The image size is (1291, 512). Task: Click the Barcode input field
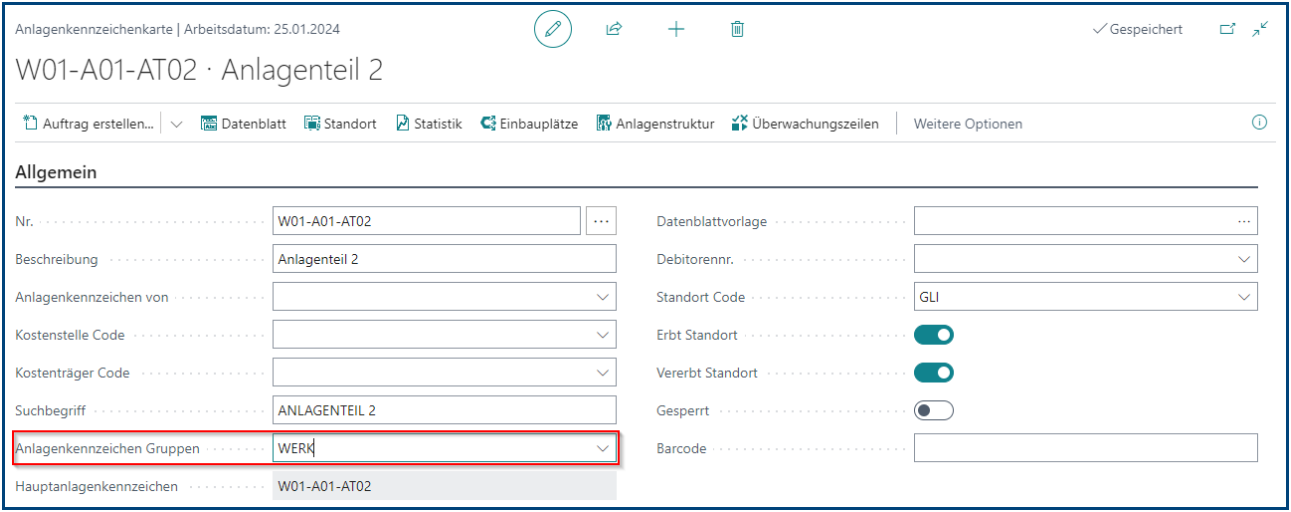coord(1086,449)
